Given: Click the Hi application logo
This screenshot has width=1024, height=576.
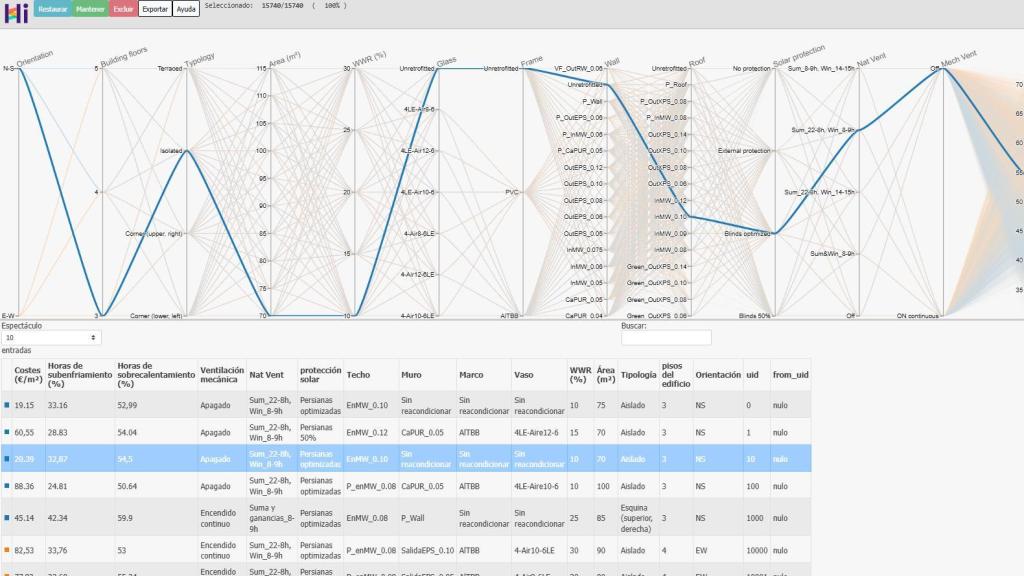Looking at the screenshot, I should [x=15, y=10].
